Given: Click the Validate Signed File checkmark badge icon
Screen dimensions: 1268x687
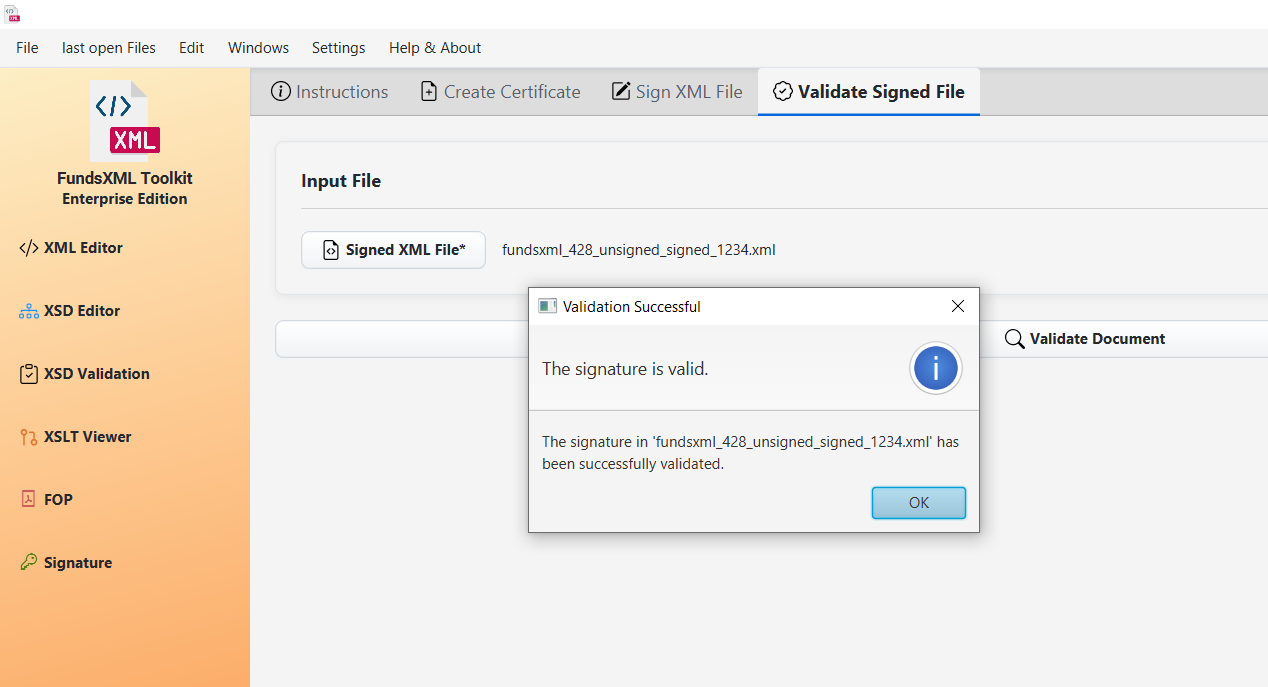Looking at the screenshot, I should pos(783,92).
